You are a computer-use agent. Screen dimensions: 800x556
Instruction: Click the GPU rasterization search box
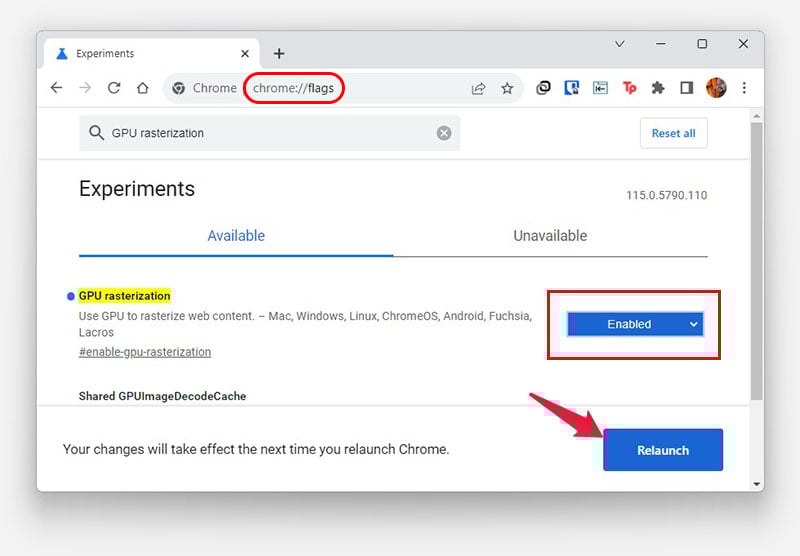[269, 133]
